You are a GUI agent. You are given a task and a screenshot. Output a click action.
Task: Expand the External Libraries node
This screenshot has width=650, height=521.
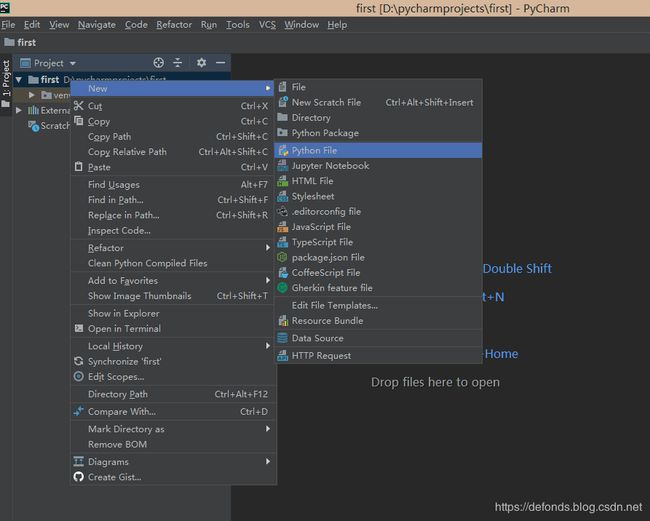(x=19, y=110)
